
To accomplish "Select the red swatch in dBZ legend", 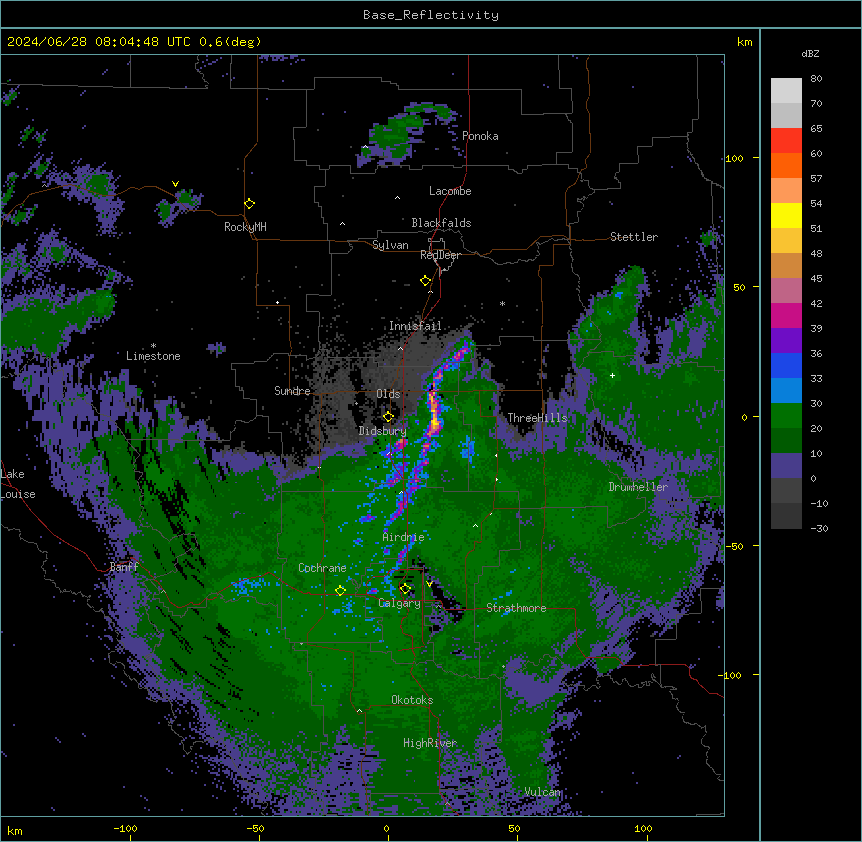I will point(786,141).
